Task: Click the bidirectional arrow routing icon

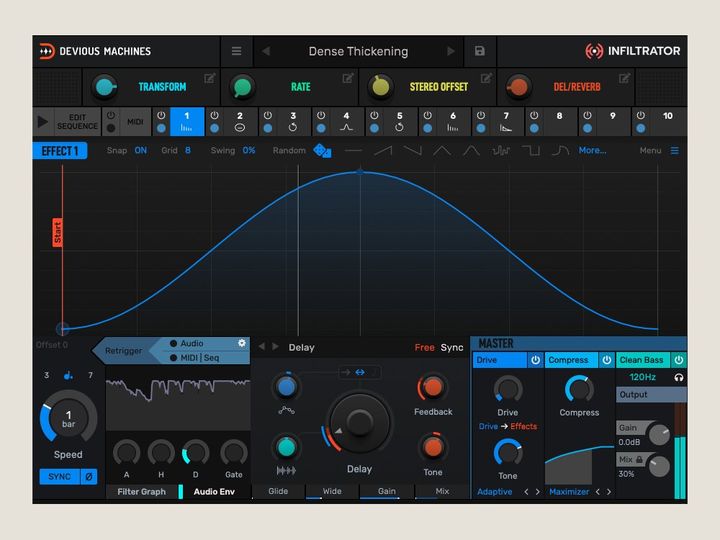Action: pyautogui.click(x=360, y=372)
